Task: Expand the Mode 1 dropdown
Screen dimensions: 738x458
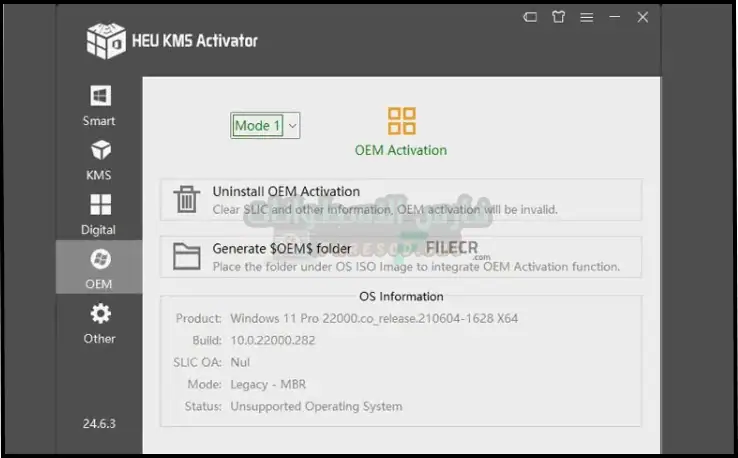Action: [265, 125]
